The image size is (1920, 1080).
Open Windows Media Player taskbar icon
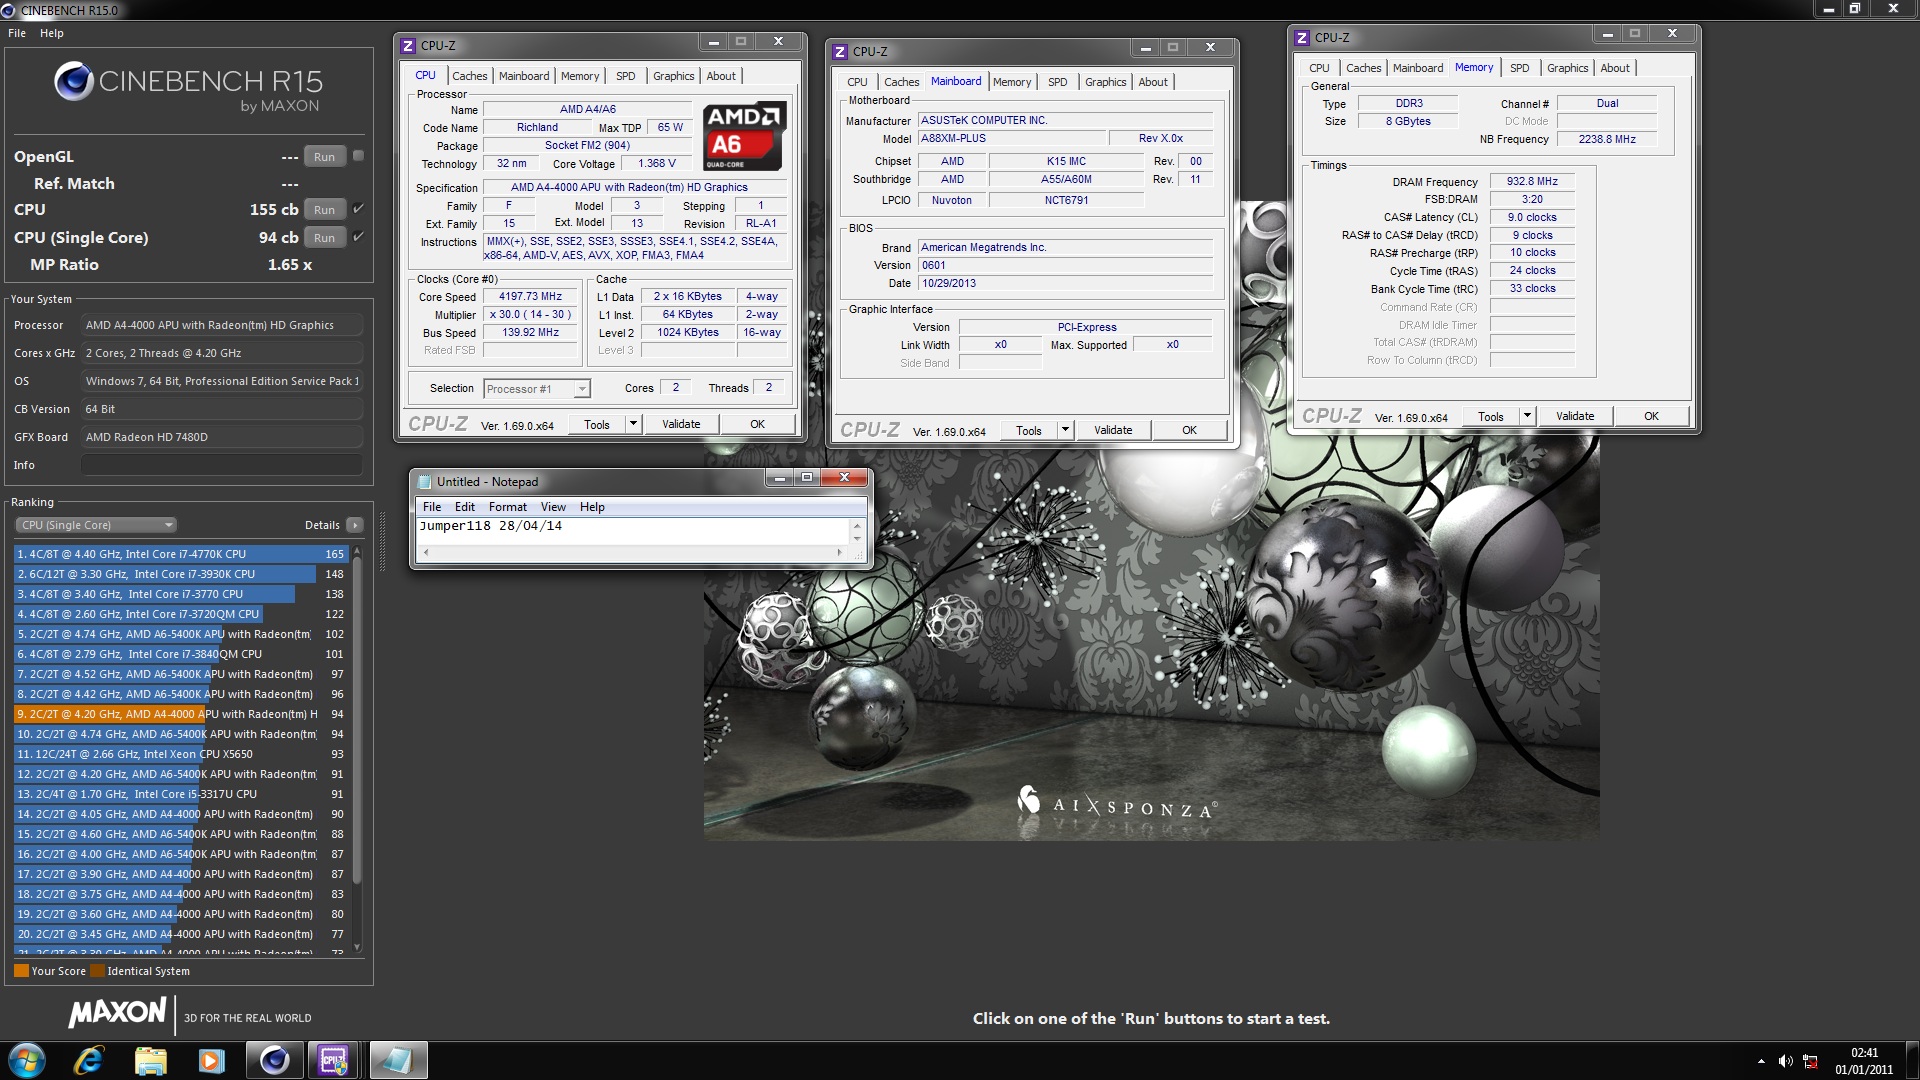(x=212, y=1060)
